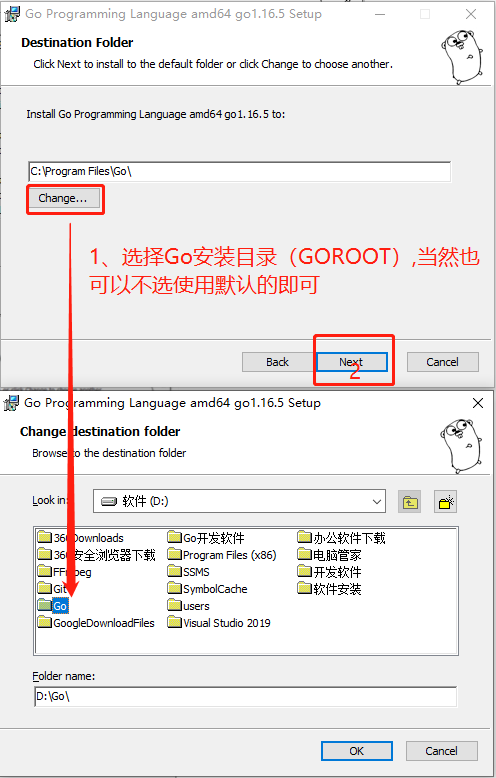Click the Folder name input field
The width and height of the screenshot is (496, 778).
pyautogui.click(x=246, y=696)
